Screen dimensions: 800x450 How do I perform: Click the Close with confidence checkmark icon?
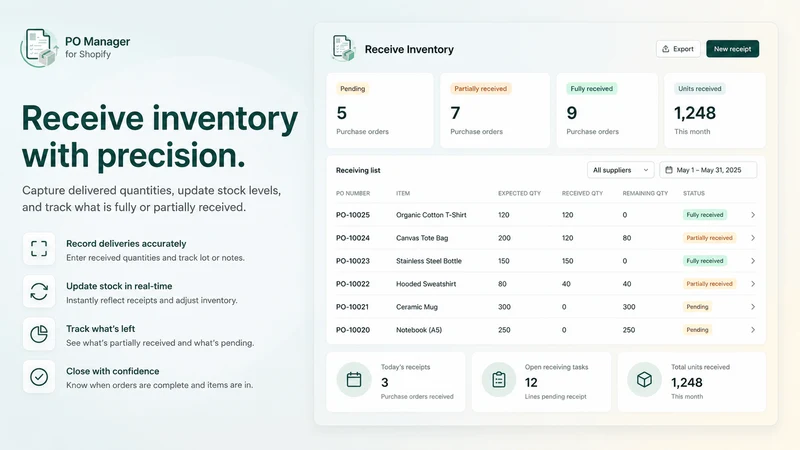tap(39, 377)
